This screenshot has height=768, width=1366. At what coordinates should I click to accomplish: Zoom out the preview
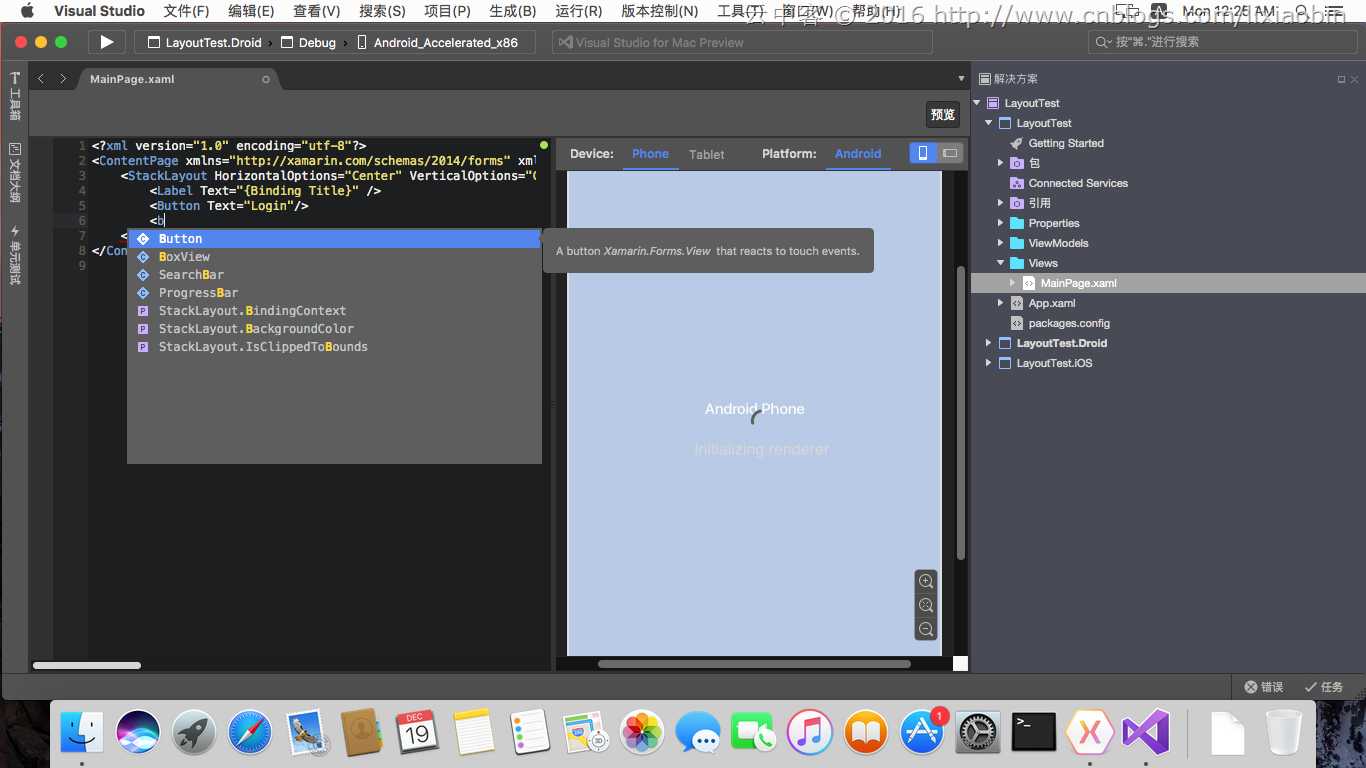pyautogui.click(x=926, y=629)
